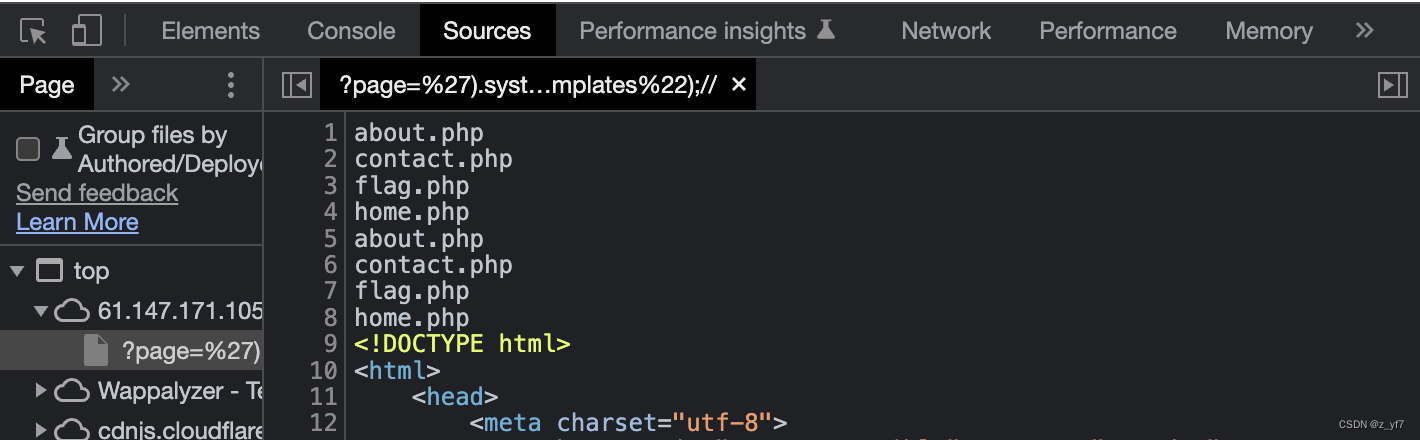Collapse the 61.147.171.105 domain node
The height and width of the screenshot is (440, 1420).
[x=41, y=311]
